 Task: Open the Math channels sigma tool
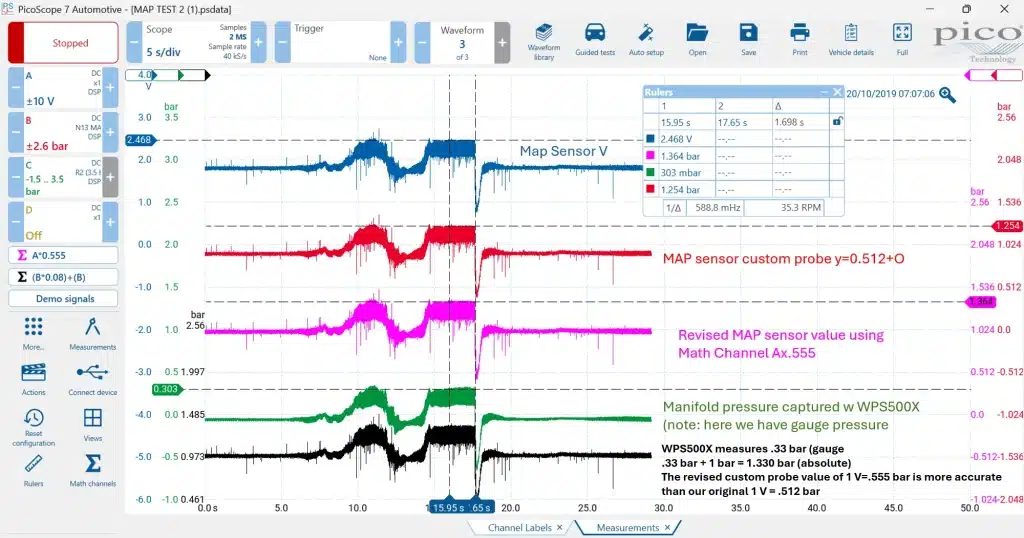[x=93, y=470]
